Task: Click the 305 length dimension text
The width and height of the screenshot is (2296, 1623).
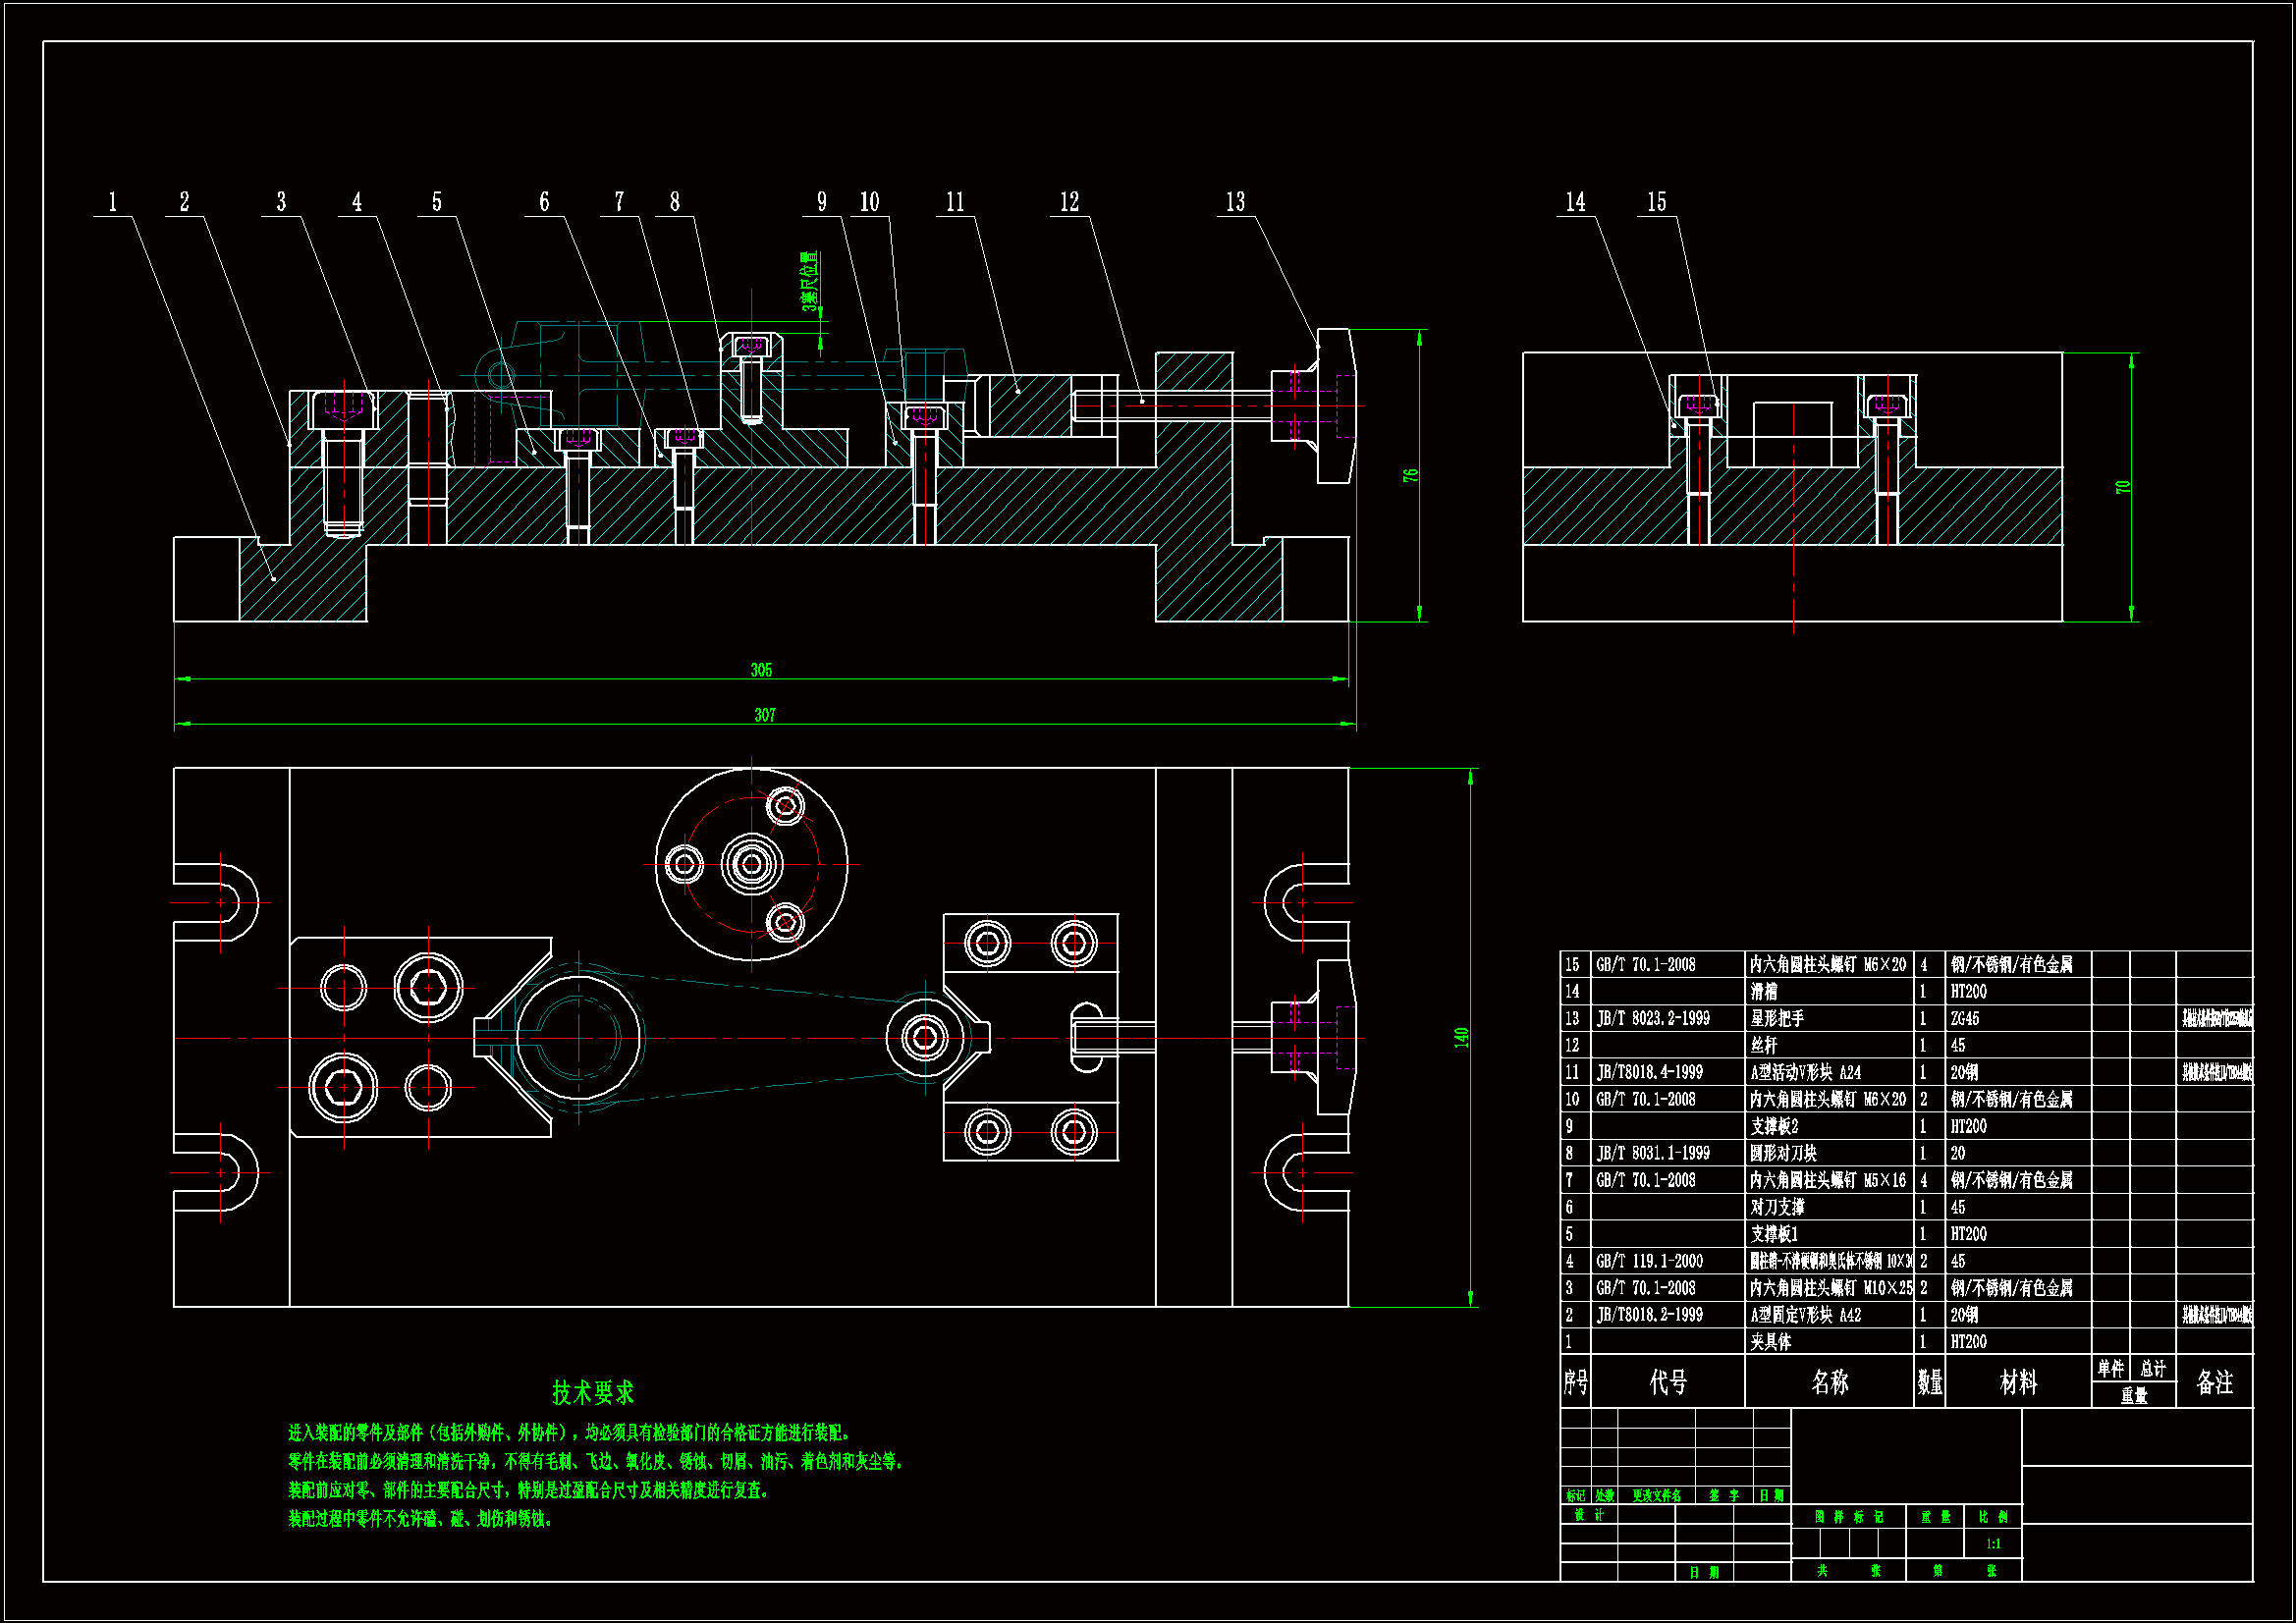Action: tap(761, 670)
